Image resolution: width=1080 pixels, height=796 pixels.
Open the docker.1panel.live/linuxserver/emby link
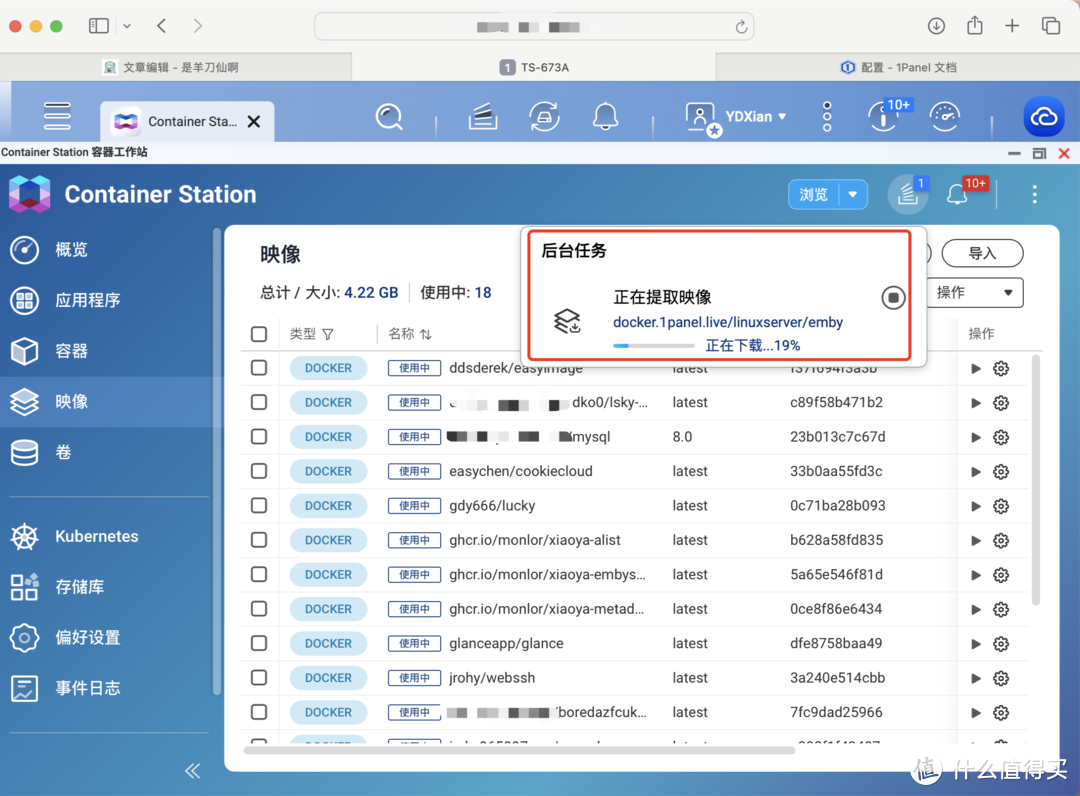pyautogui.click(x=727, y=322)
